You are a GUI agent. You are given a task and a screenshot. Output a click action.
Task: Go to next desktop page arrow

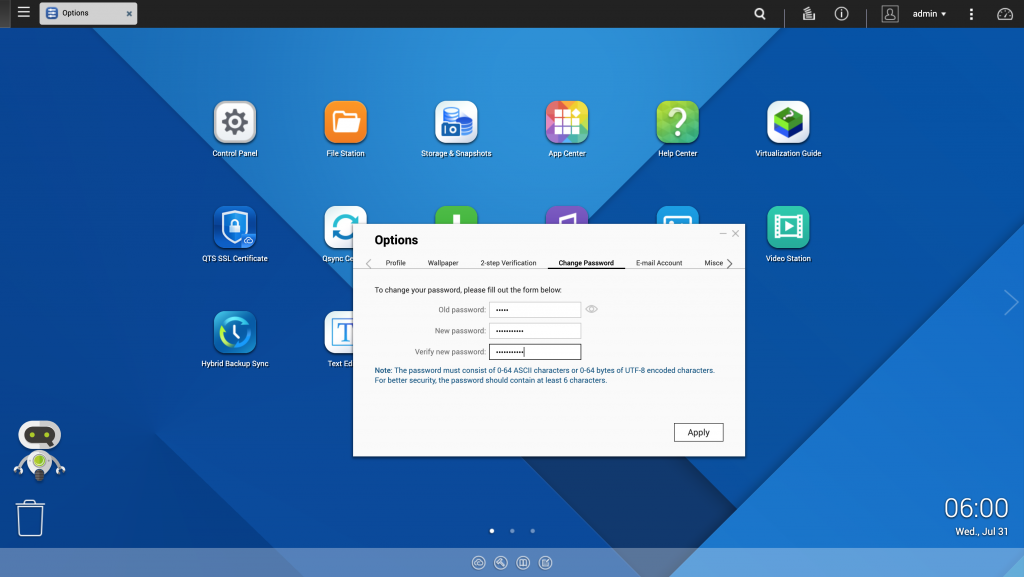pyautogui.click(x=1010, y=303)
